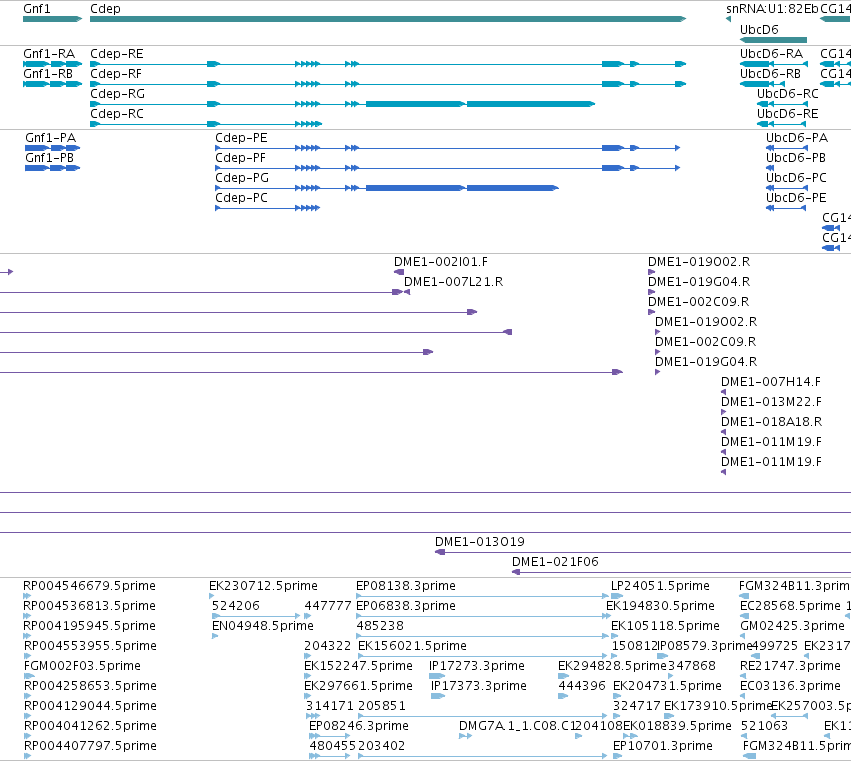Select the RP004407797.5prime EST label
The image size is (851, 761).
(90, 747)
